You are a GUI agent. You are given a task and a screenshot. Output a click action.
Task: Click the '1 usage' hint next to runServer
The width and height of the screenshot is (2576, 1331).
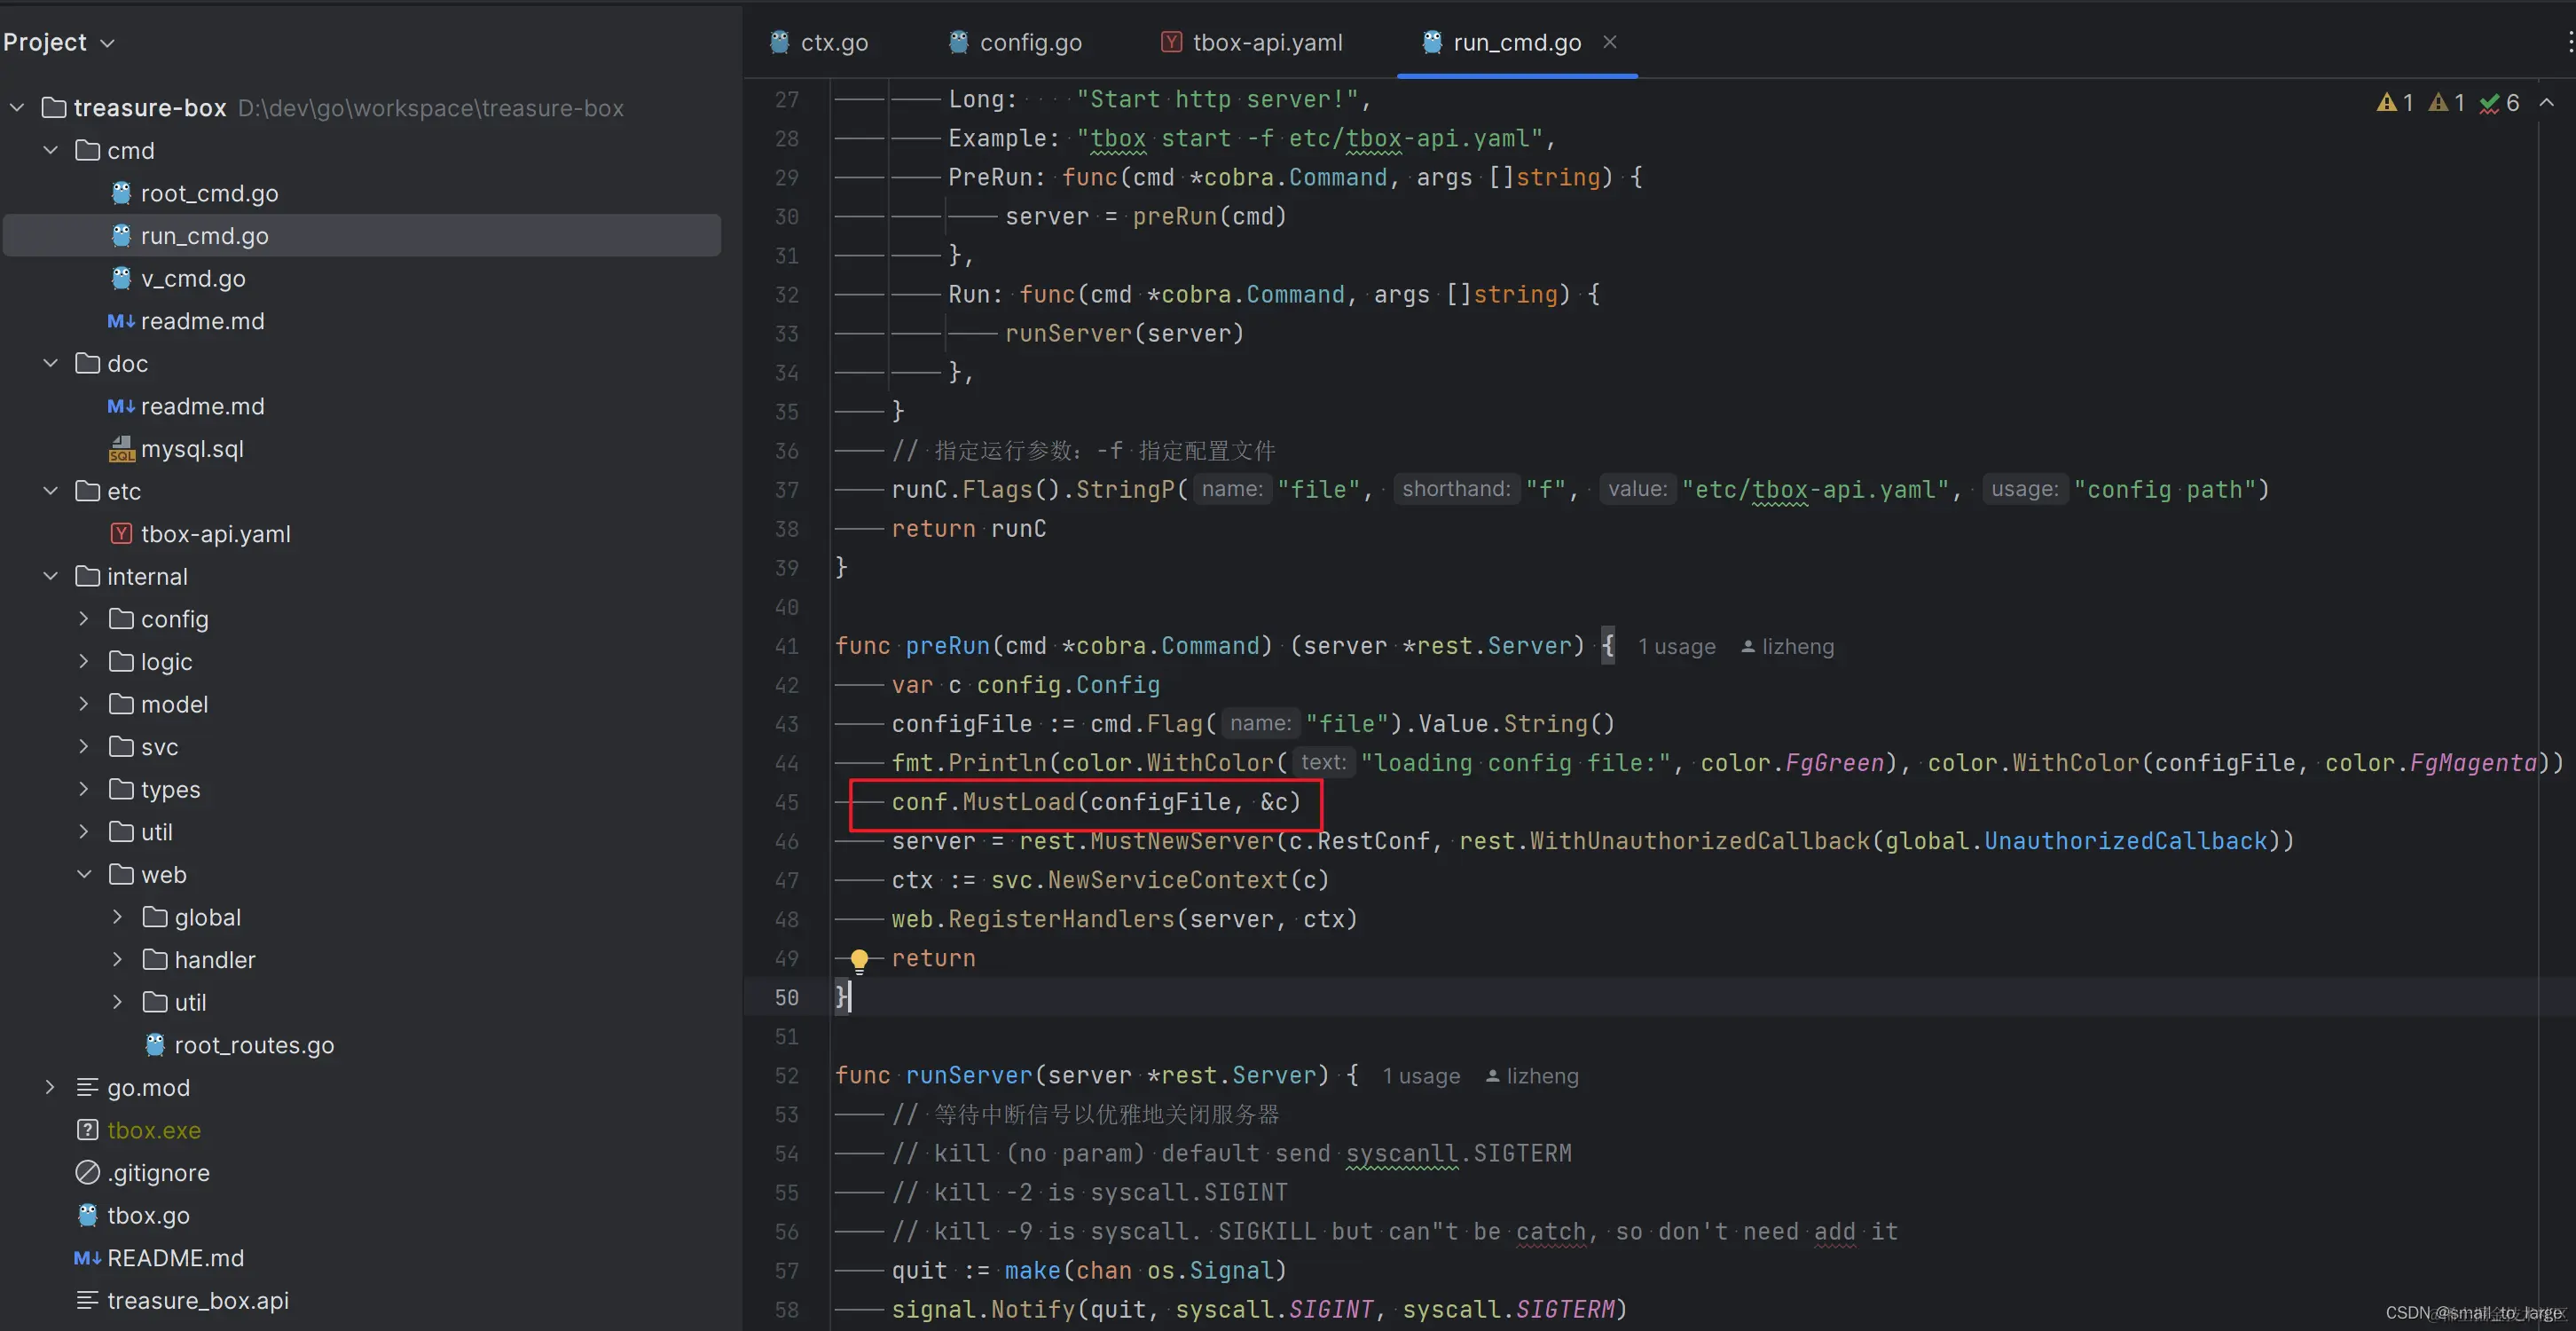[1421, 1076]
